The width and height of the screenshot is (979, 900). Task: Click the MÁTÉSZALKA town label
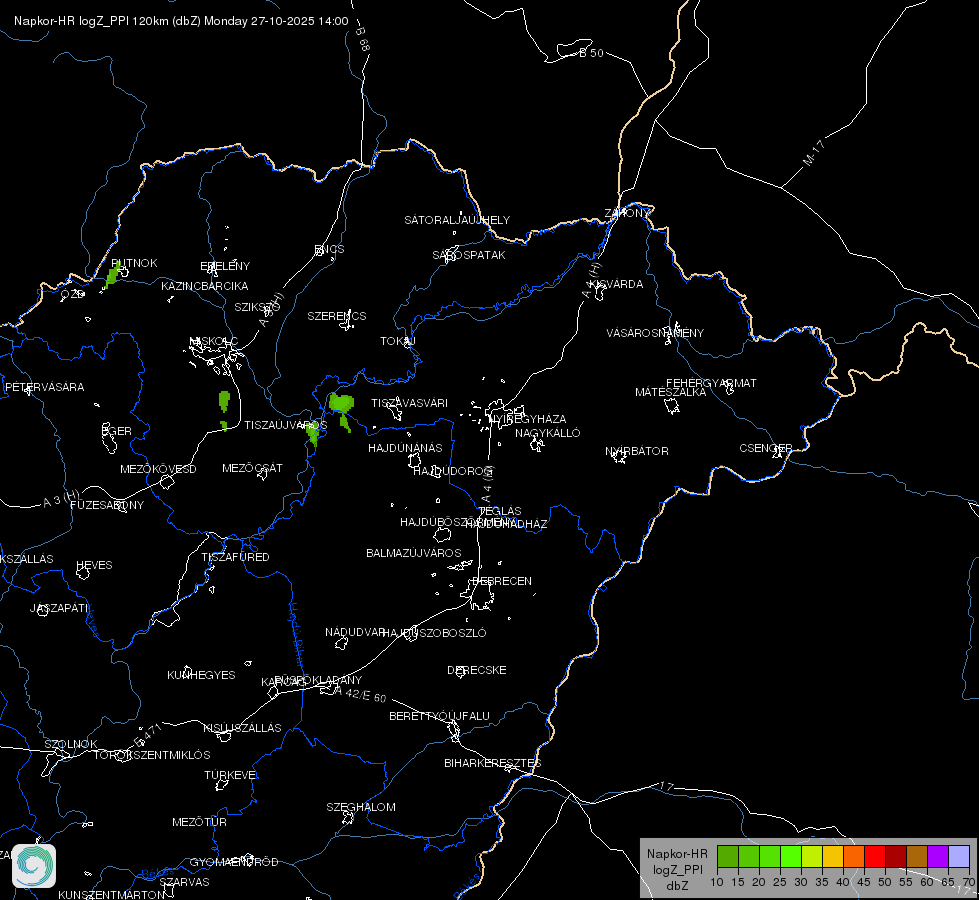coord(671,392)
